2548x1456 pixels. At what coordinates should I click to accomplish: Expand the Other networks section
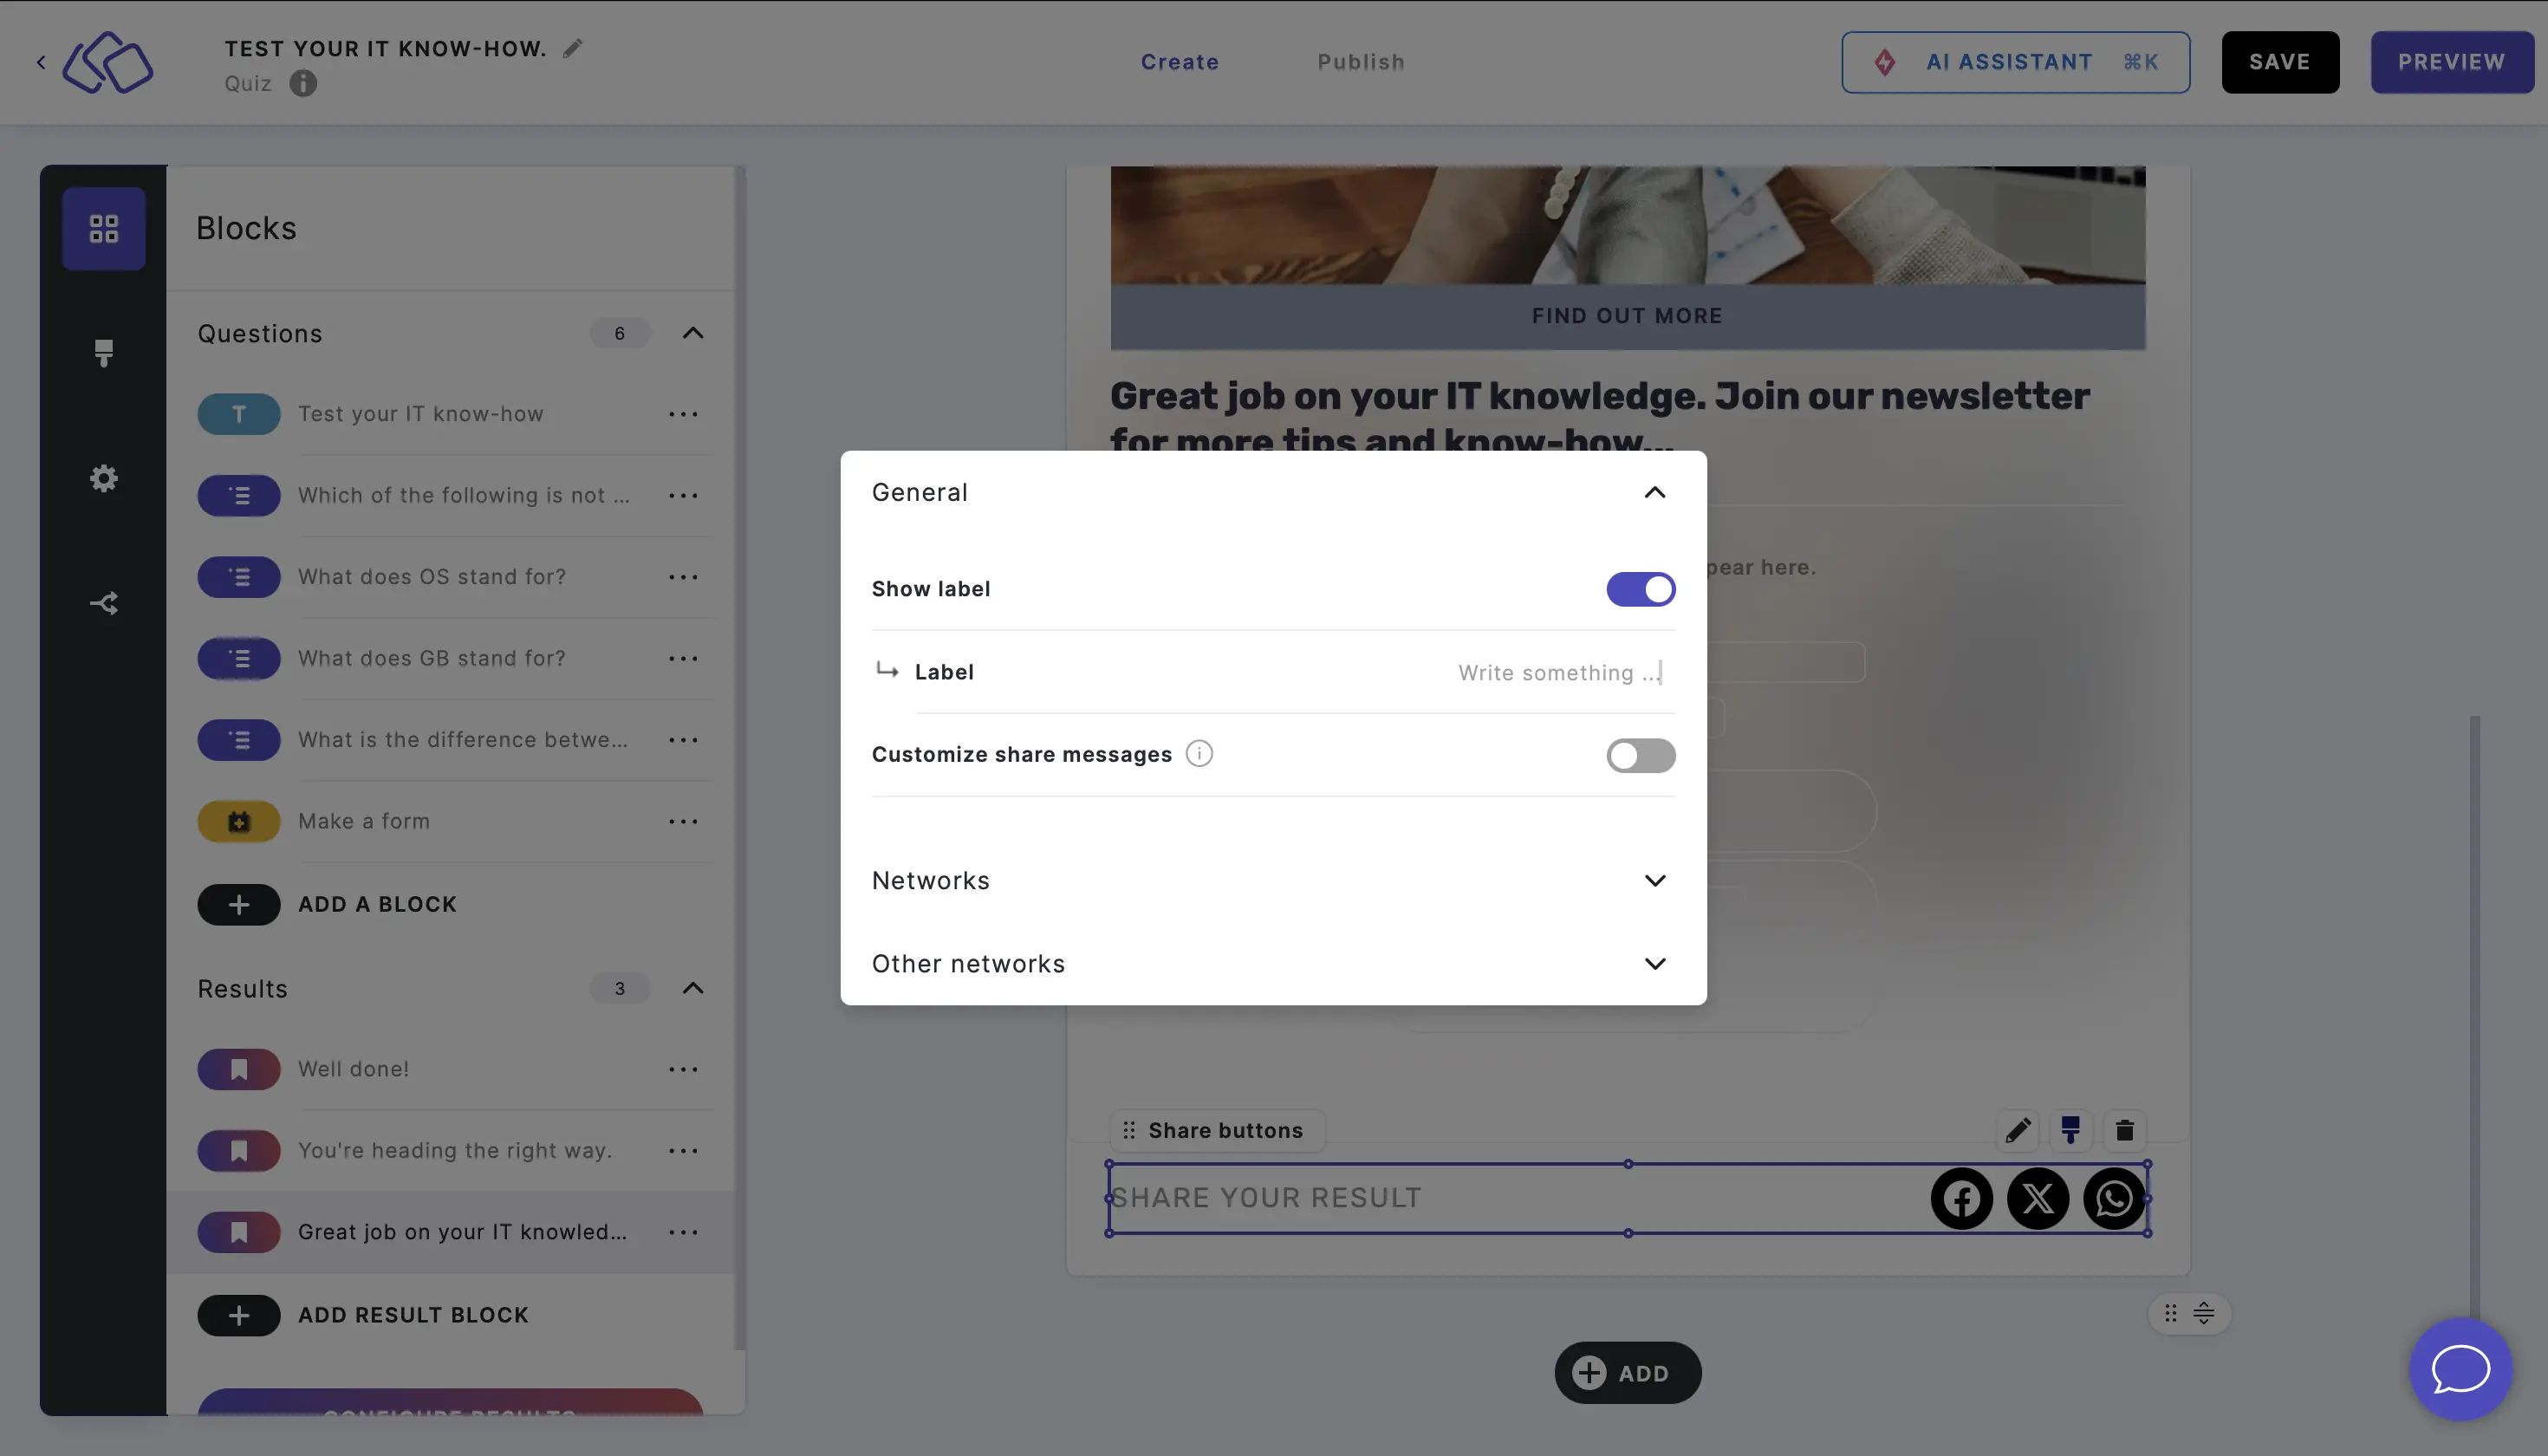point(1272,963)
